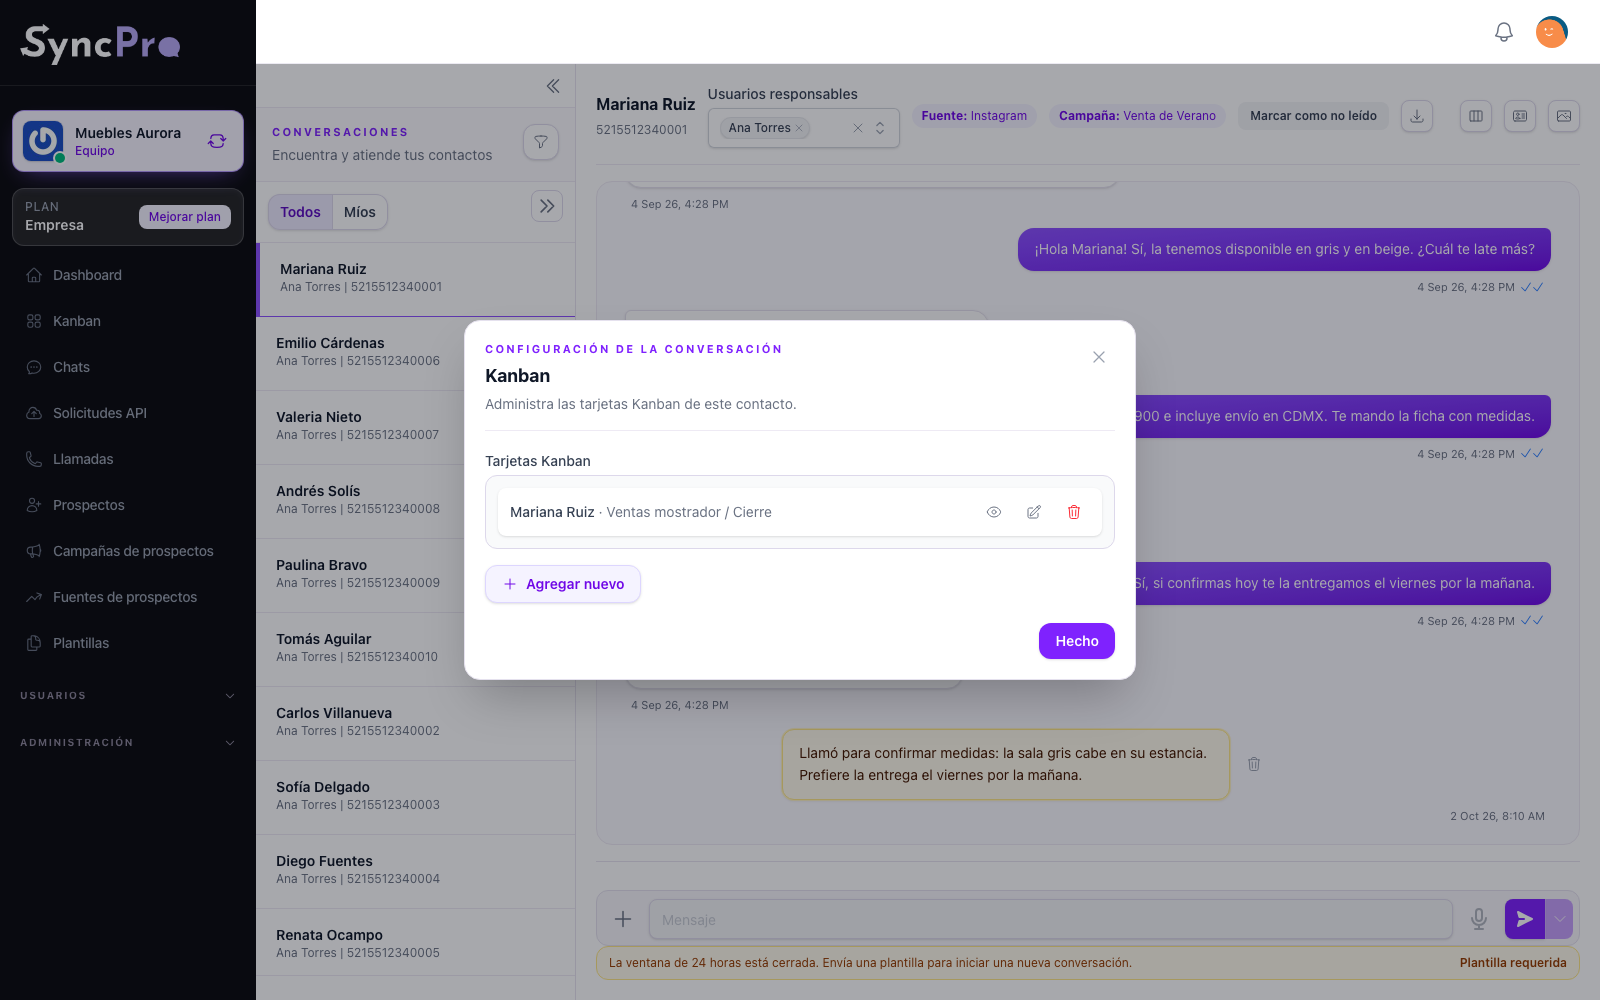
Task: Open Fuentes de prospectos
Action: tap(128, 597)
